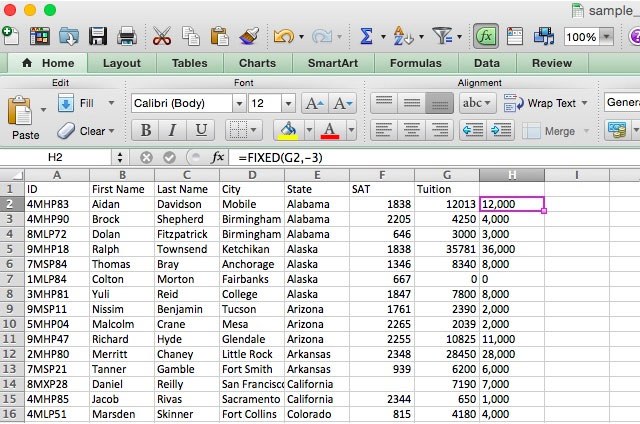This screenshot has height=424, width=640.
Task: Open the media browser icon
Action: pyautogui.click(x=544, y=36)
